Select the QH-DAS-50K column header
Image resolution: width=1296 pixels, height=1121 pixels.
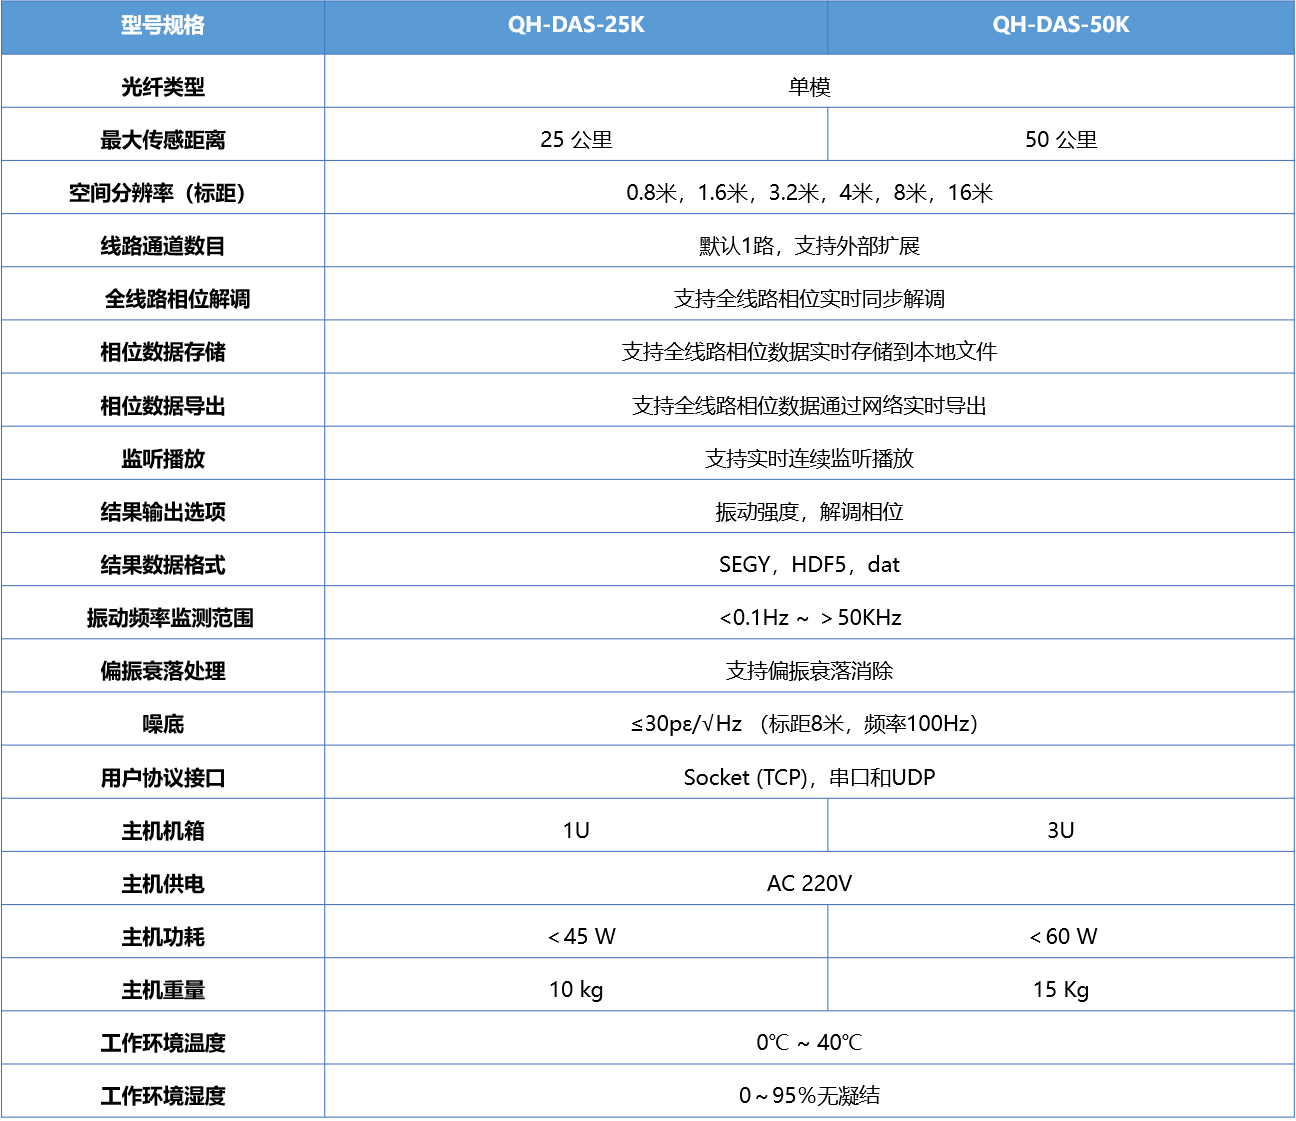pyautogui.click(x=1060, y=26)
